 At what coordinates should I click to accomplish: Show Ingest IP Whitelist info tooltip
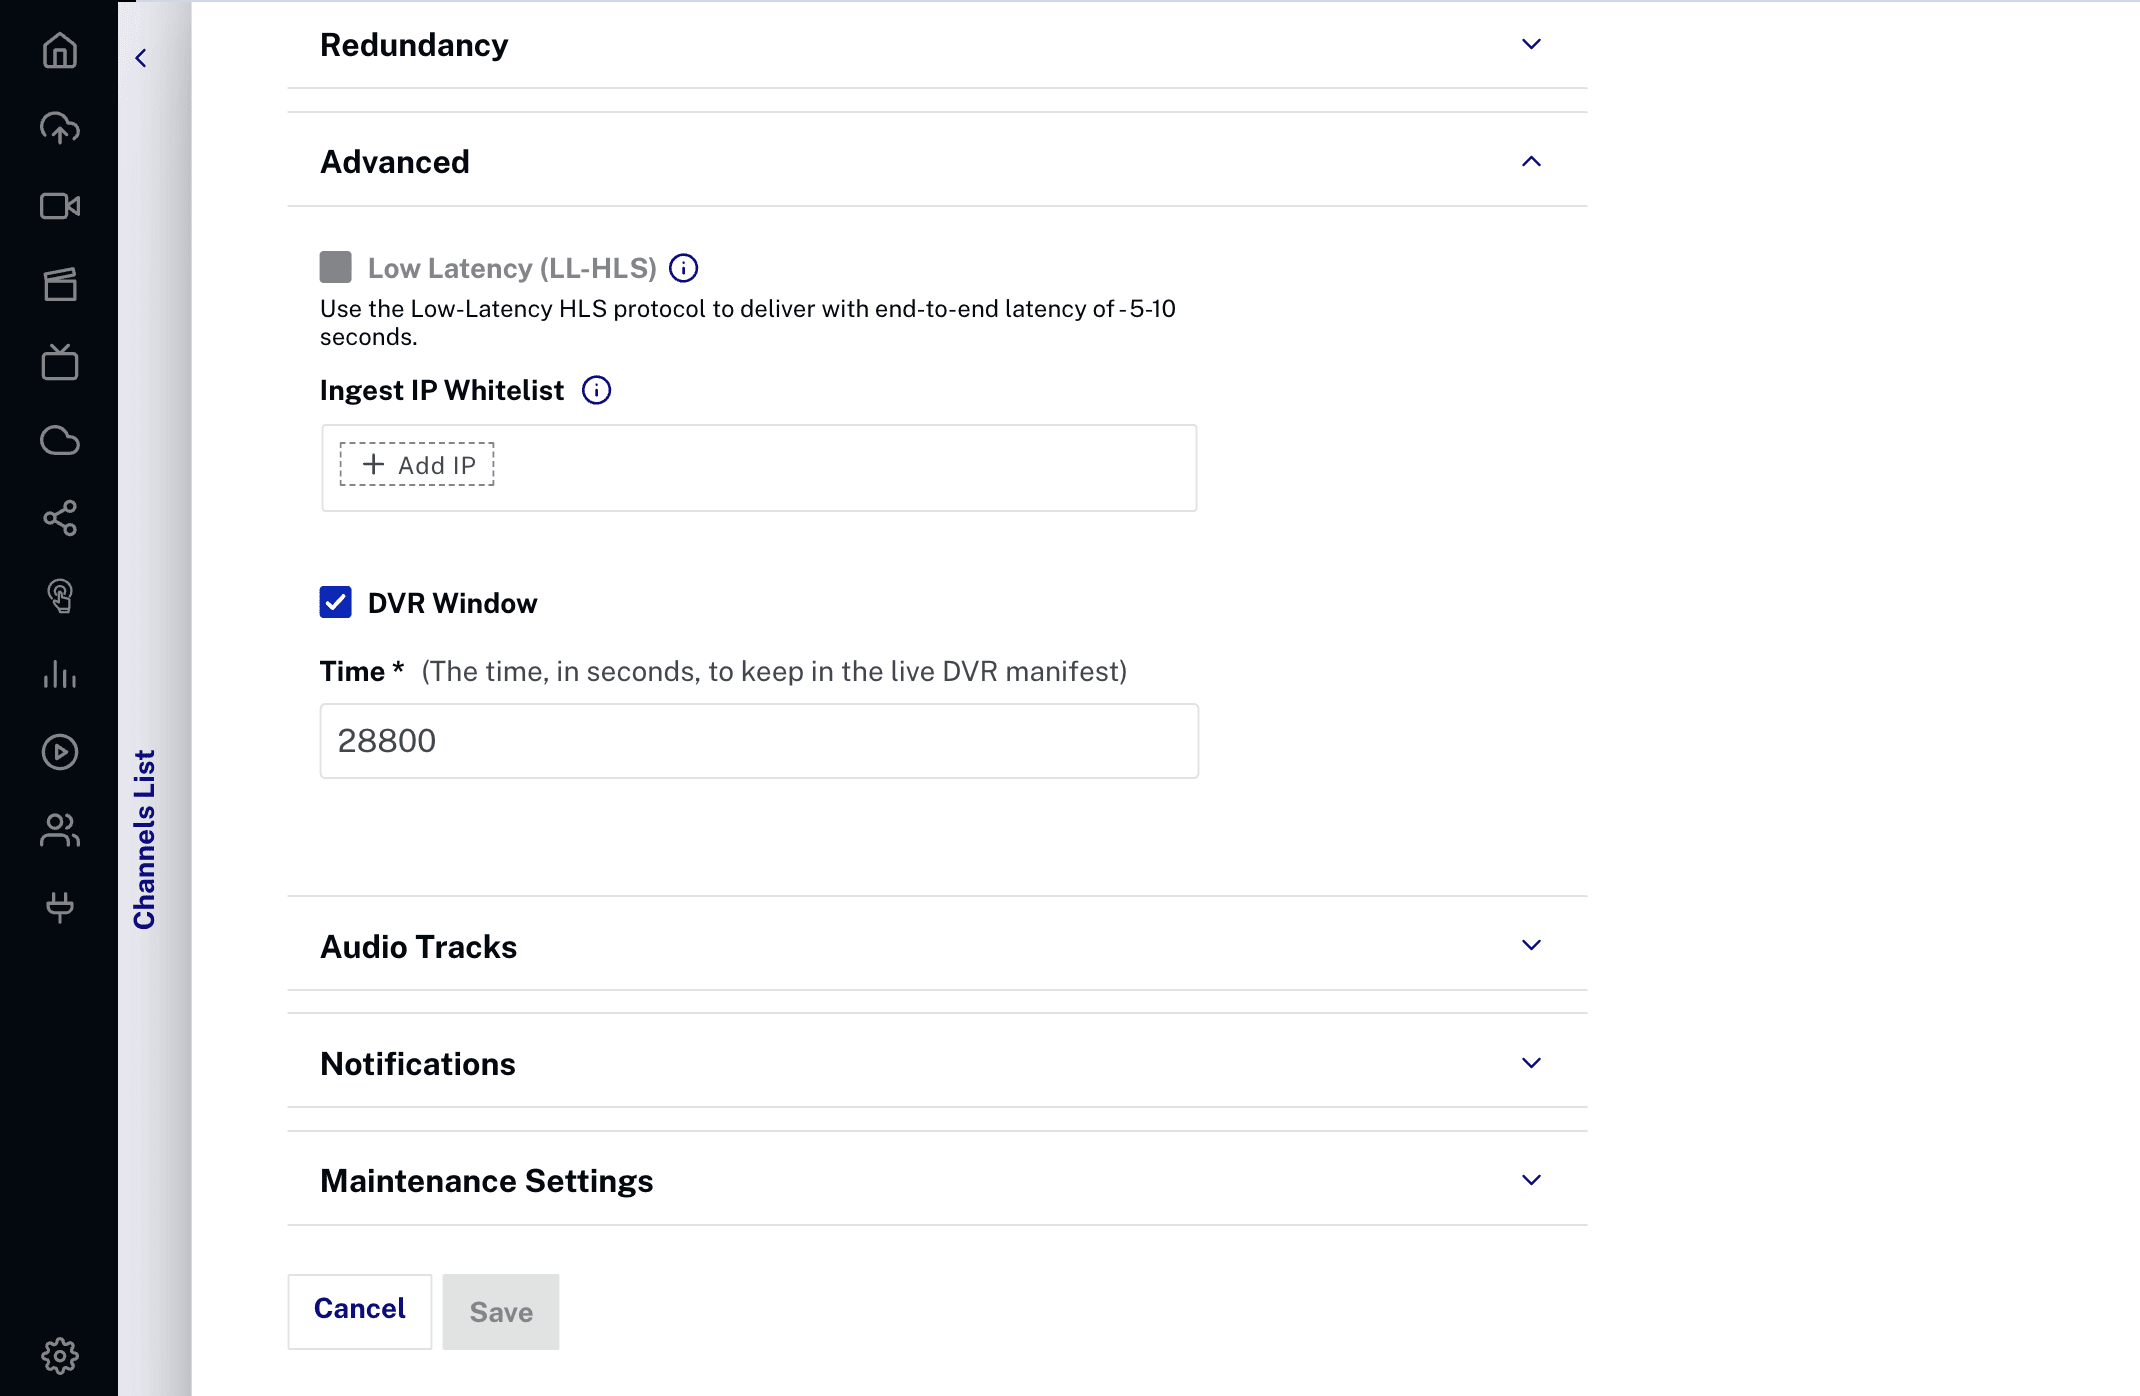click(597, 390)
